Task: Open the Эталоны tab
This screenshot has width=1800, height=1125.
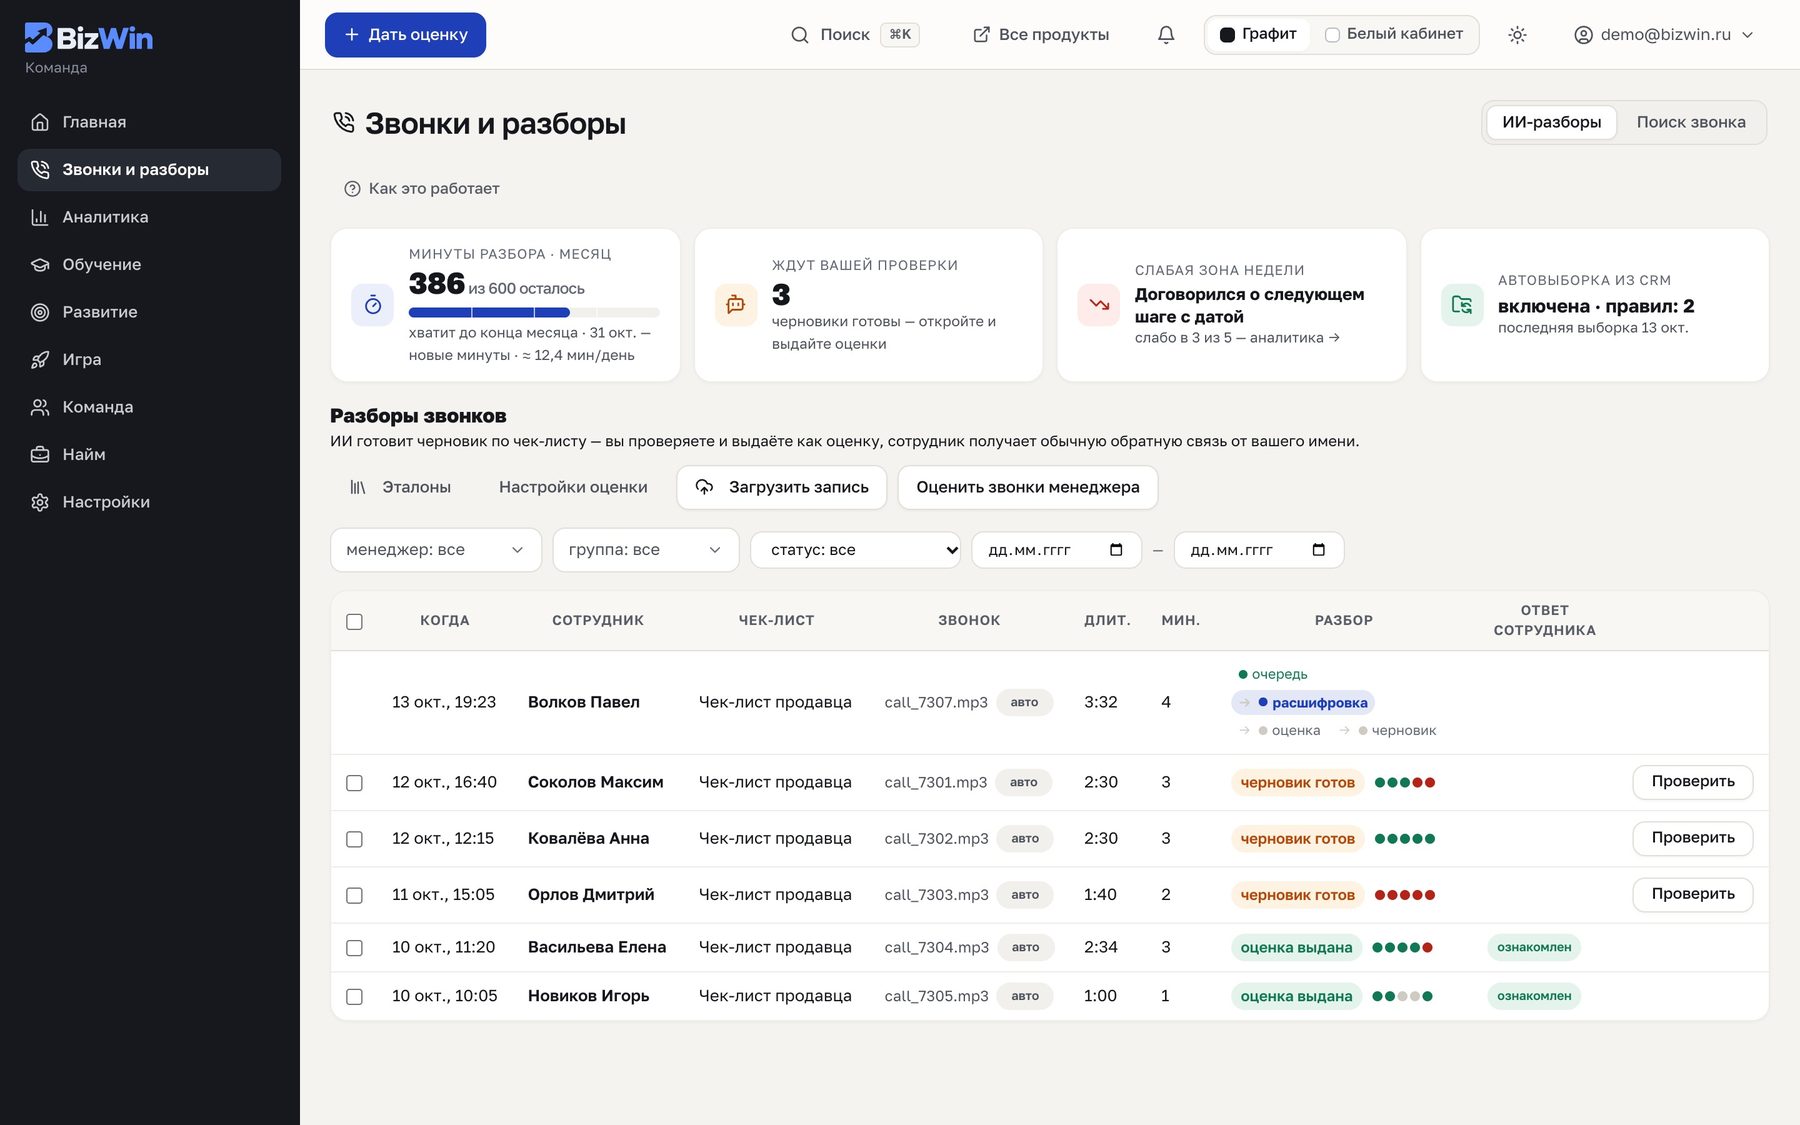Action: pyautogui.click(x=400, y=487)
